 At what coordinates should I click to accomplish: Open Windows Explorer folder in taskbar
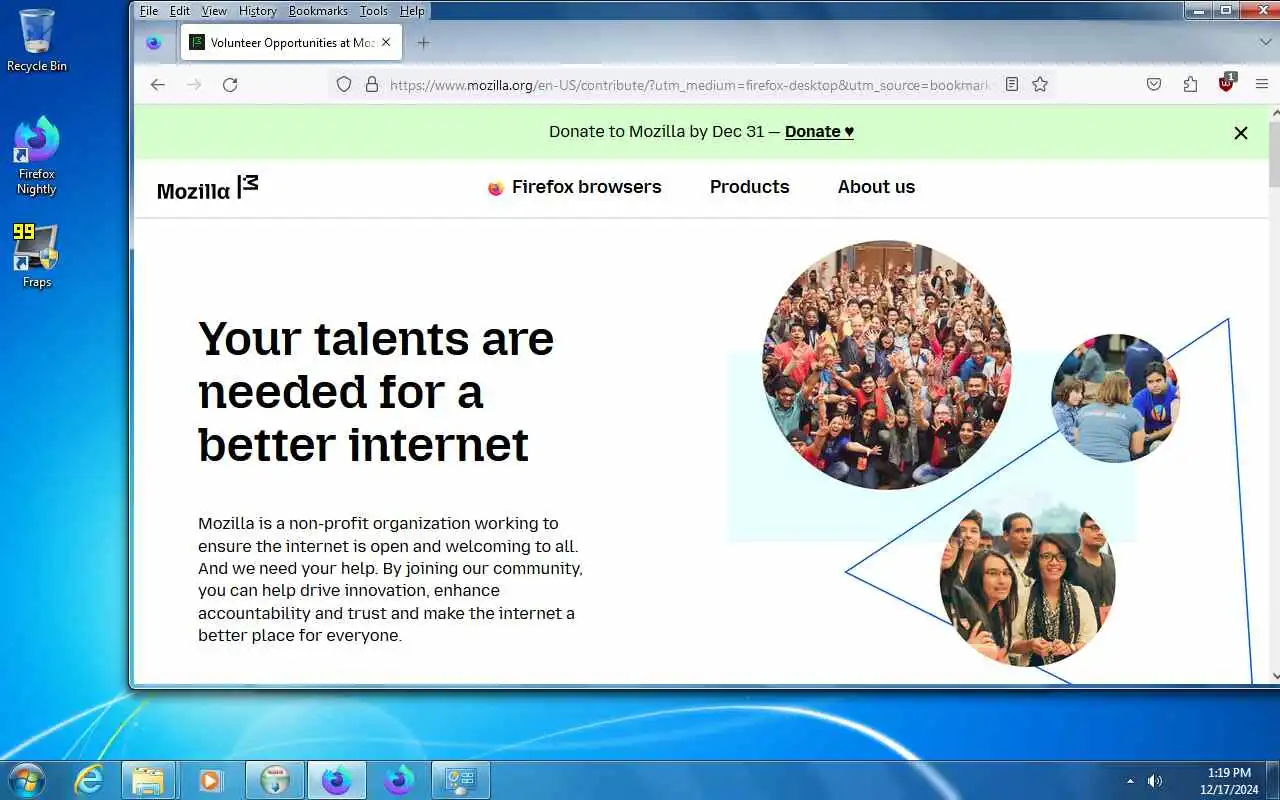pyautogui.click(x=148, y=780)
